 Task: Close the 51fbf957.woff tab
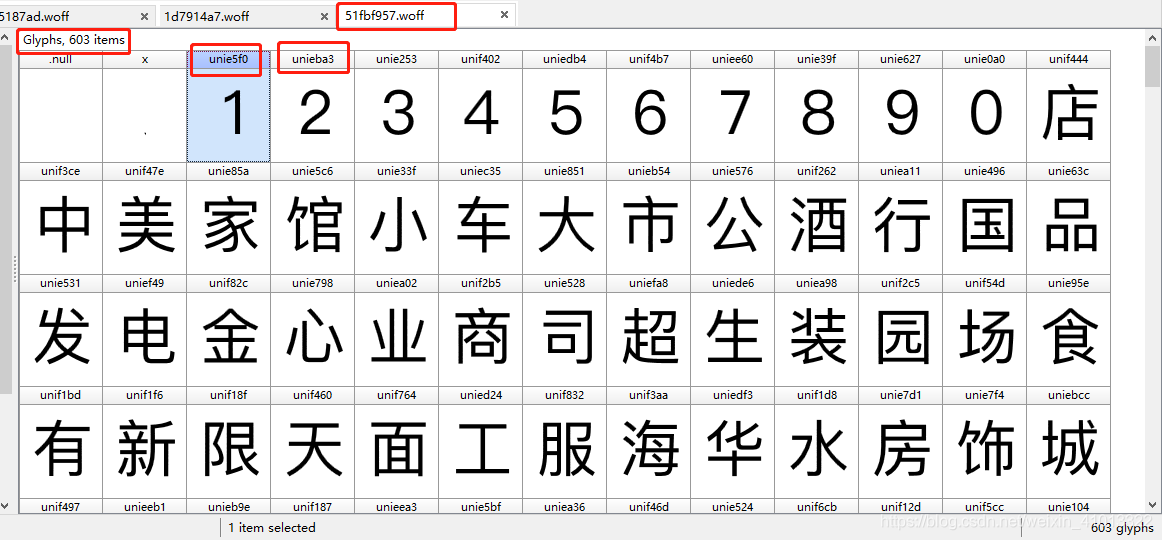[x=505, y=15]
